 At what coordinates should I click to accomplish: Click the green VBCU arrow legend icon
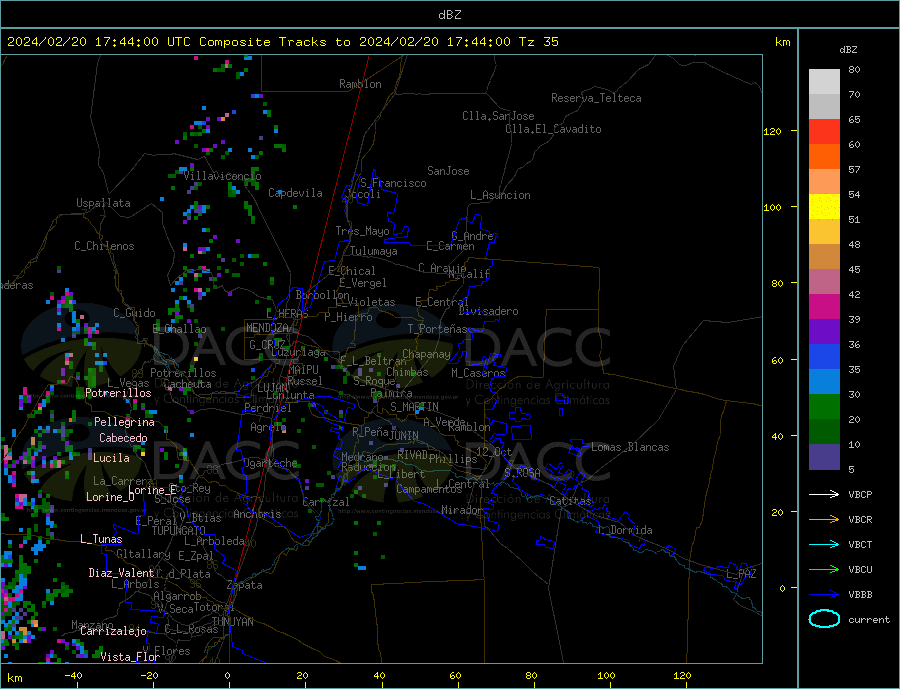tap(824, 570)
